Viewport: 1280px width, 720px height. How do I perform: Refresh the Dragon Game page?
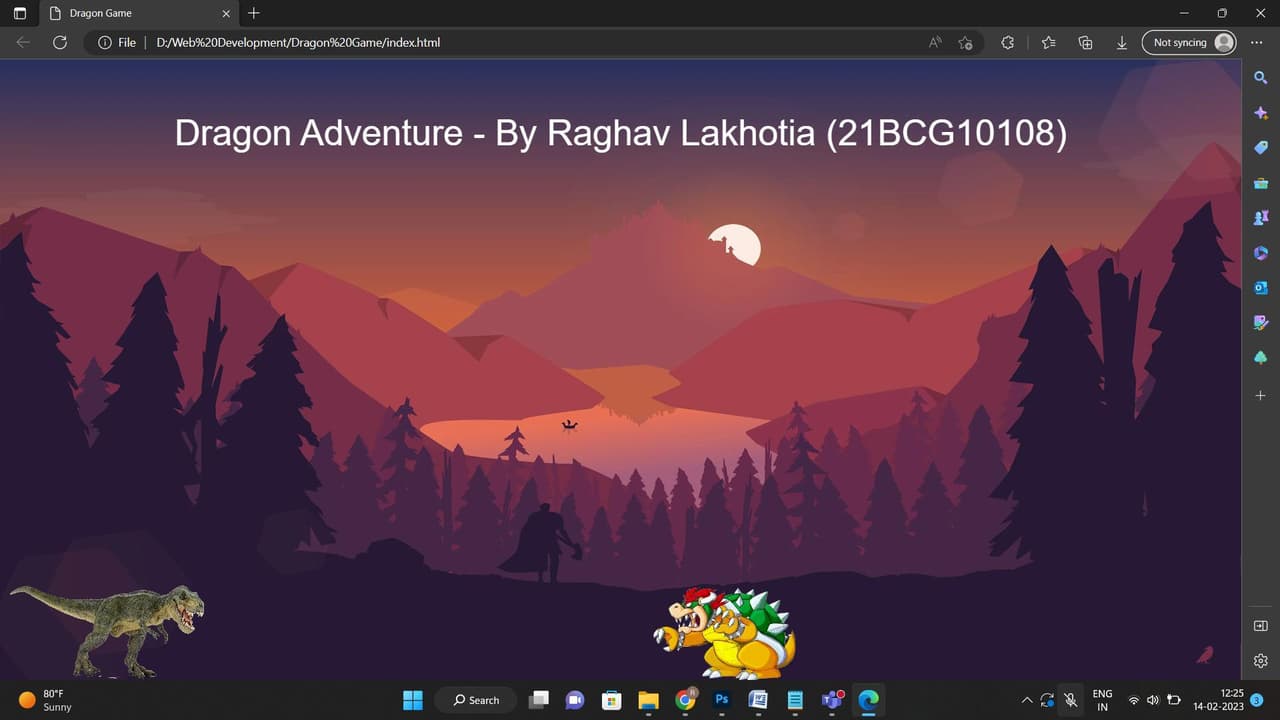(x=60, y=43)
